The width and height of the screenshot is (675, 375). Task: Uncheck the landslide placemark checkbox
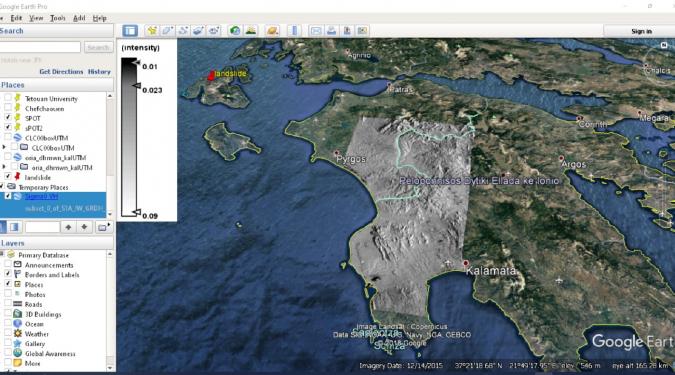click(8, 177)
